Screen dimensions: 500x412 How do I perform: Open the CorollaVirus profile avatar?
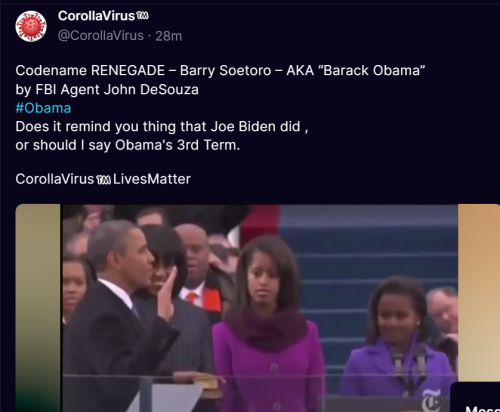[x=31, y=26]
